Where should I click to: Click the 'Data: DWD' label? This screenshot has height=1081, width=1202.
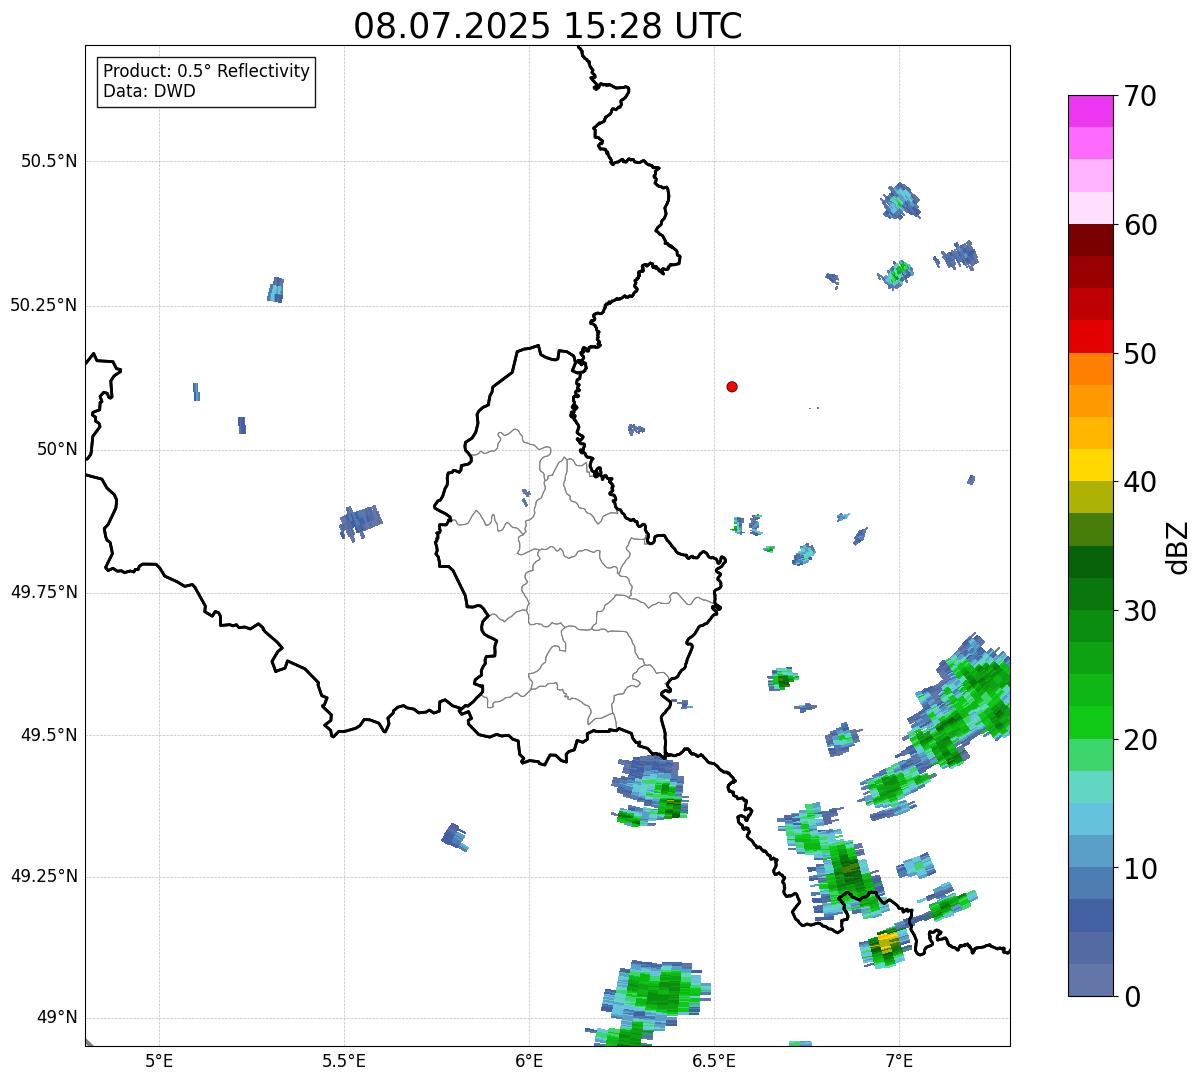pos(149,91)
